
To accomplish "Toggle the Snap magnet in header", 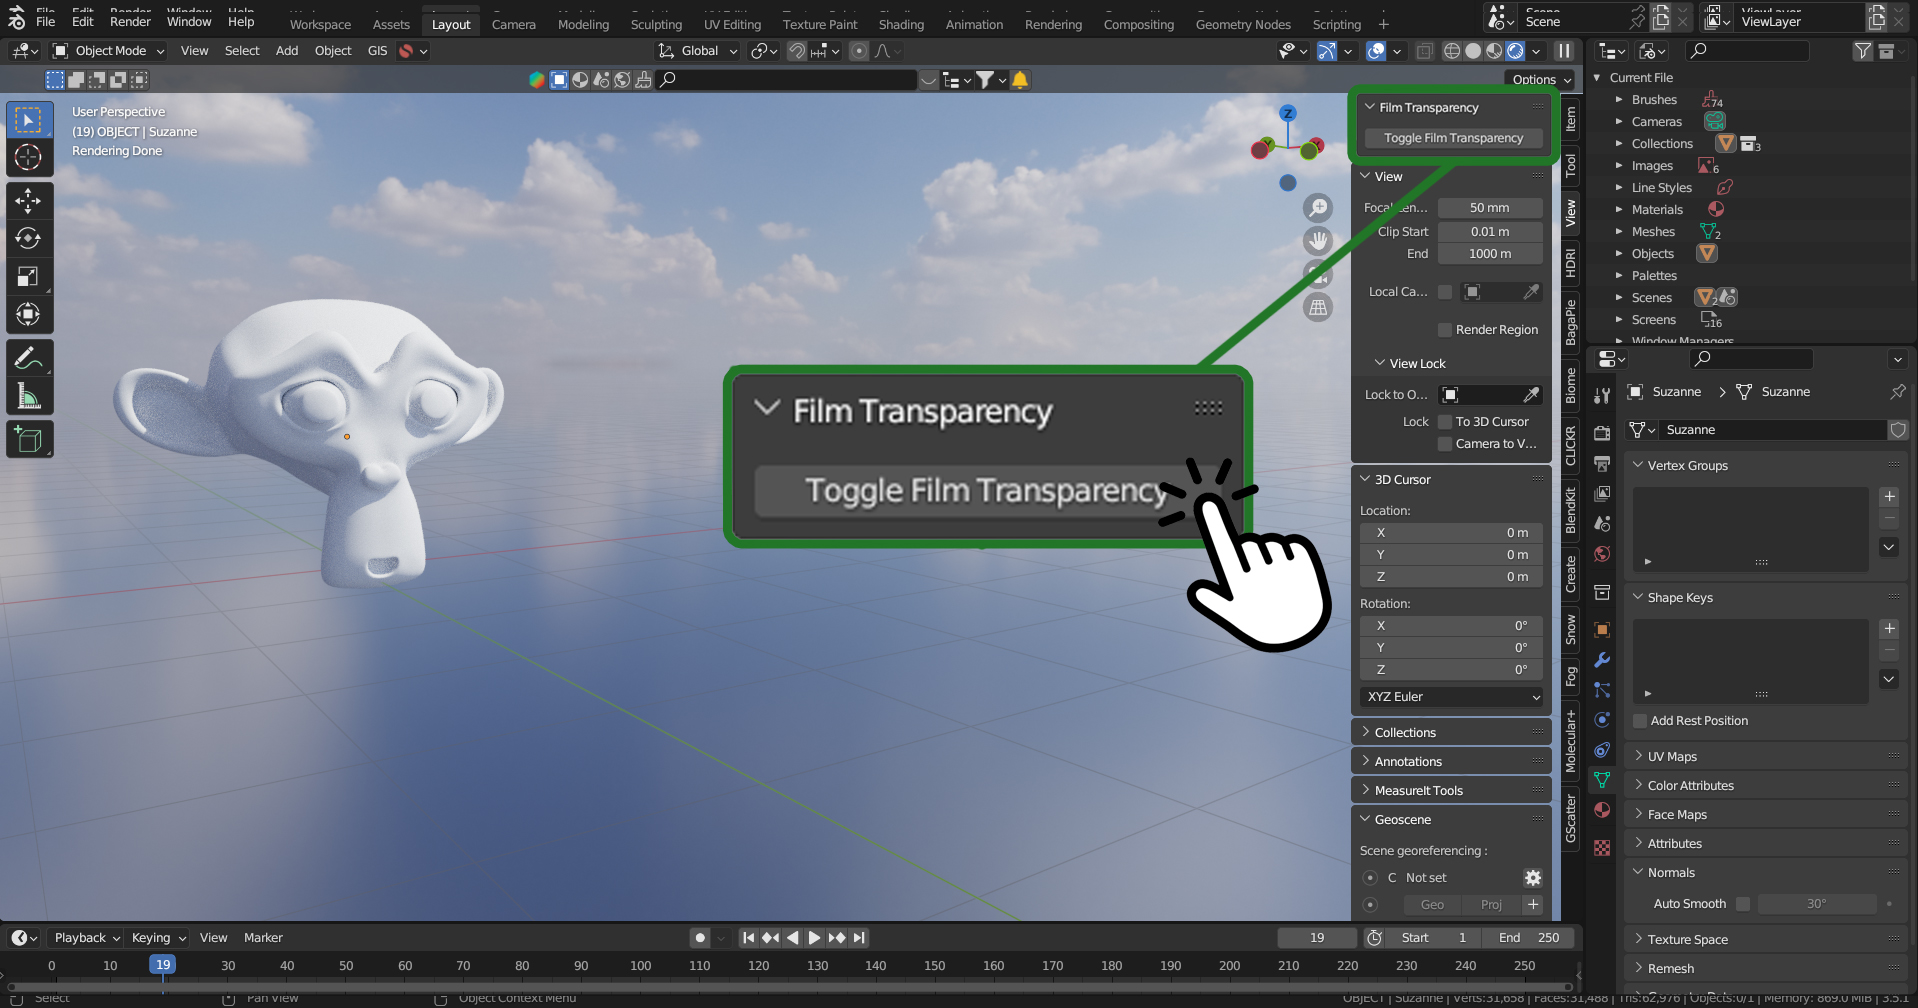I will [x=796, y=51].
